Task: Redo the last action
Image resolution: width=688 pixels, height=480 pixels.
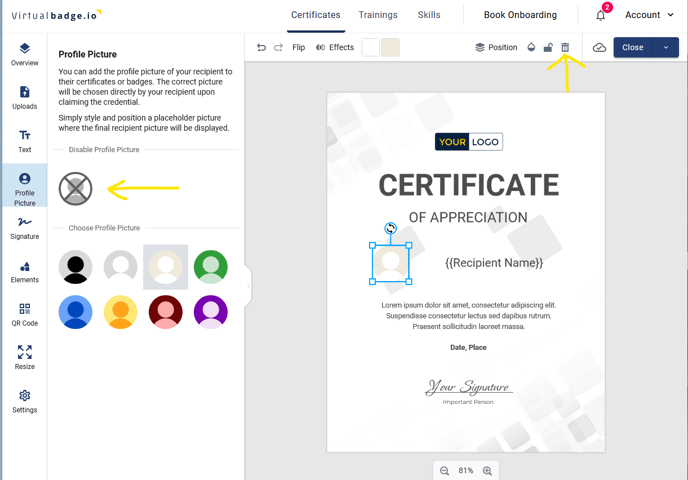Action: (x=278, y=47)
